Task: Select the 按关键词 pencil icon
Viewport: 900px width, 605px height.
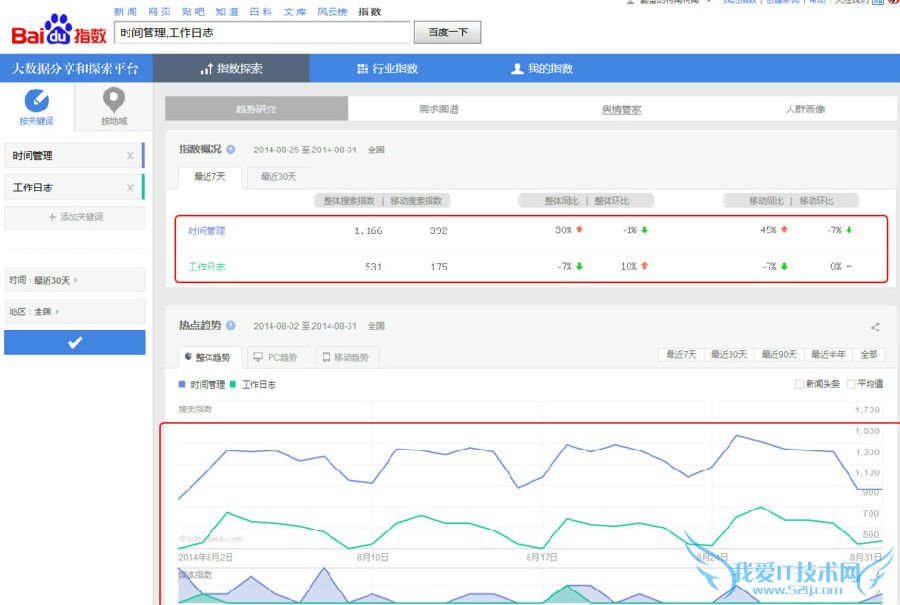Action: [36, 101]
